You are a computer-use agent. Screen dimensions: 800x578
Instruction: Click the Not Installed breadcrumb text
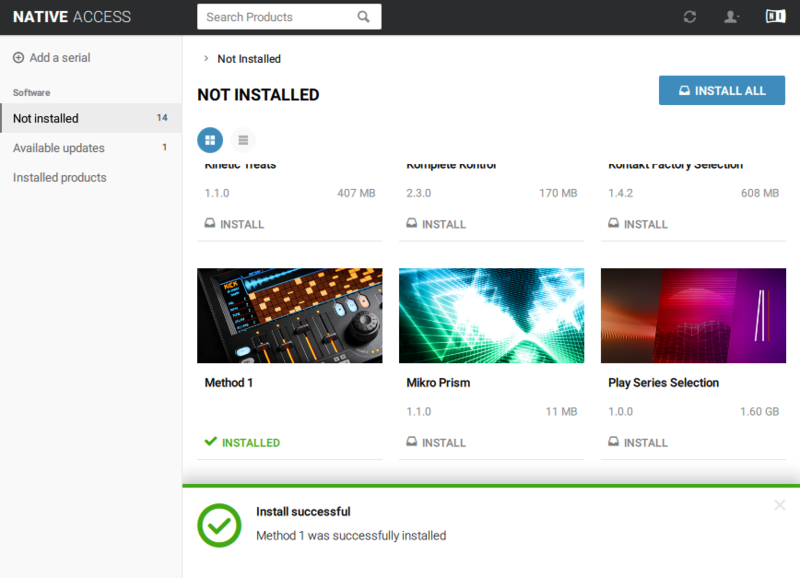249,59
